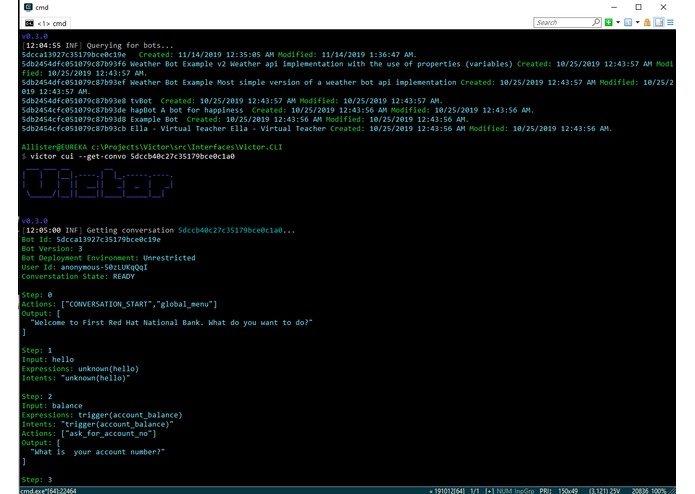Click the 'tvBot' row in bot list
The image size is (695, 494).
(x=232, y=101)
